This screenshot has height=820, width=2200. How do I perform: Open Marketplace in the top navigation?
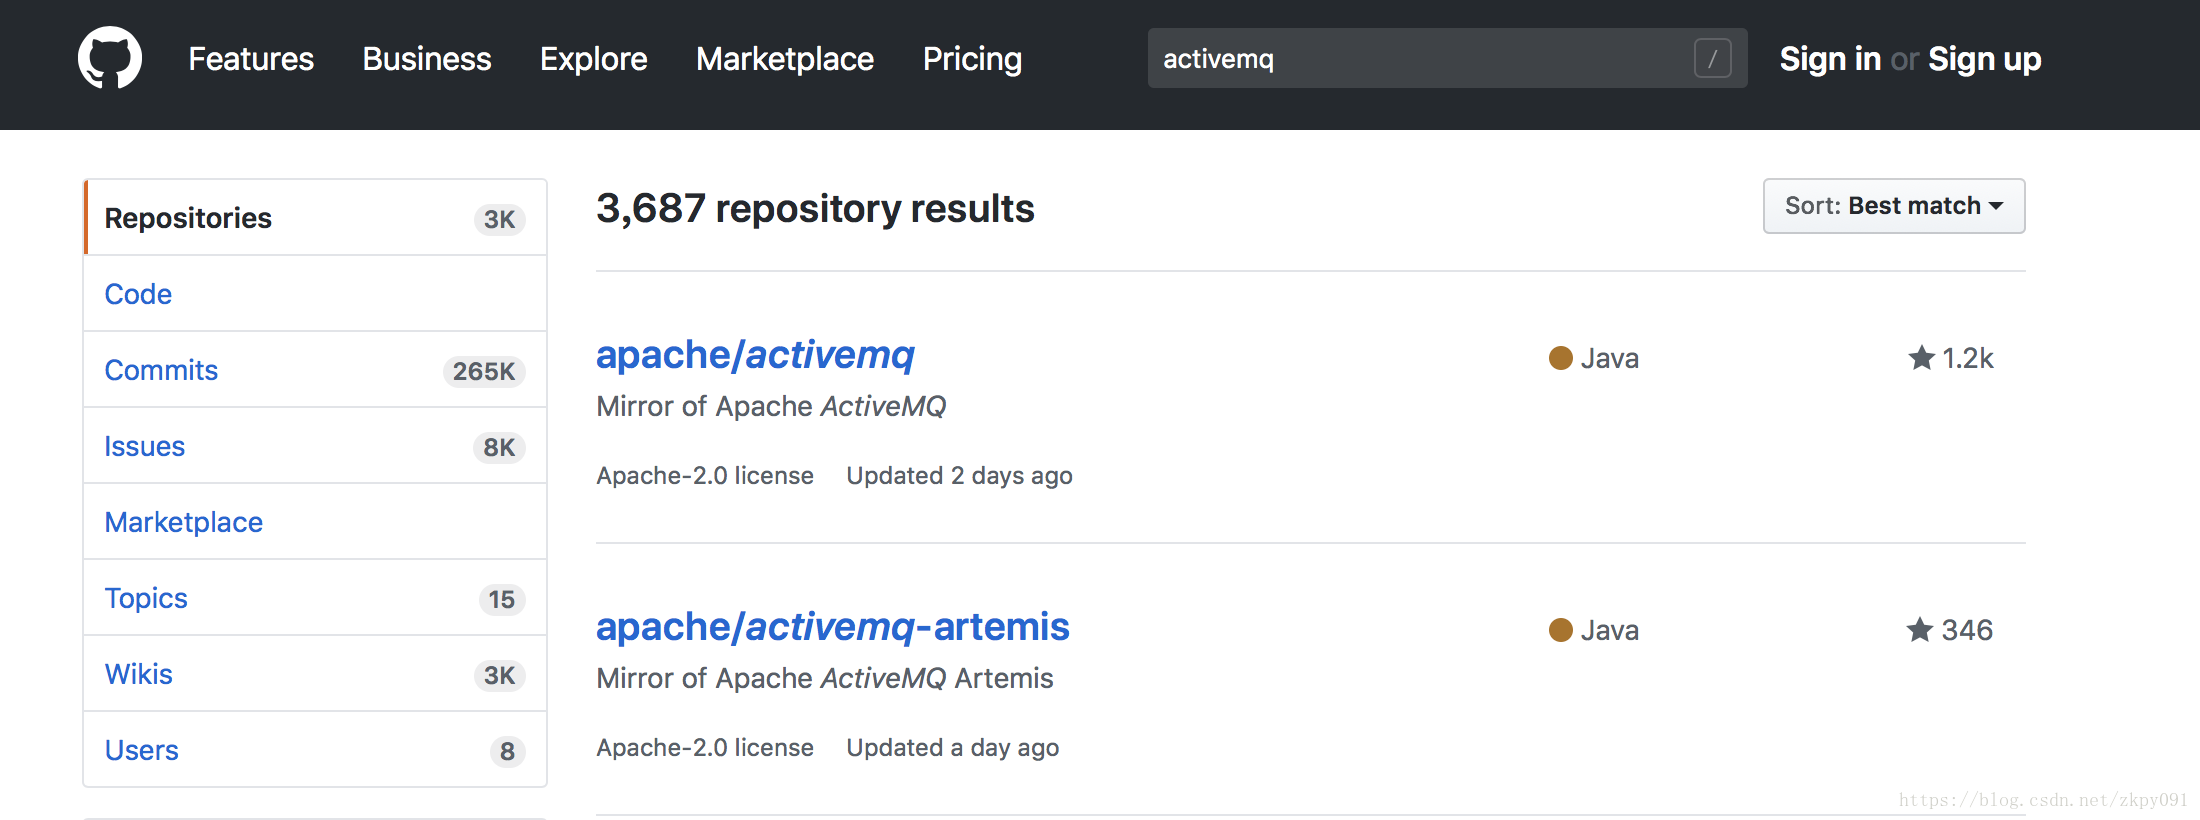point(785,59)
